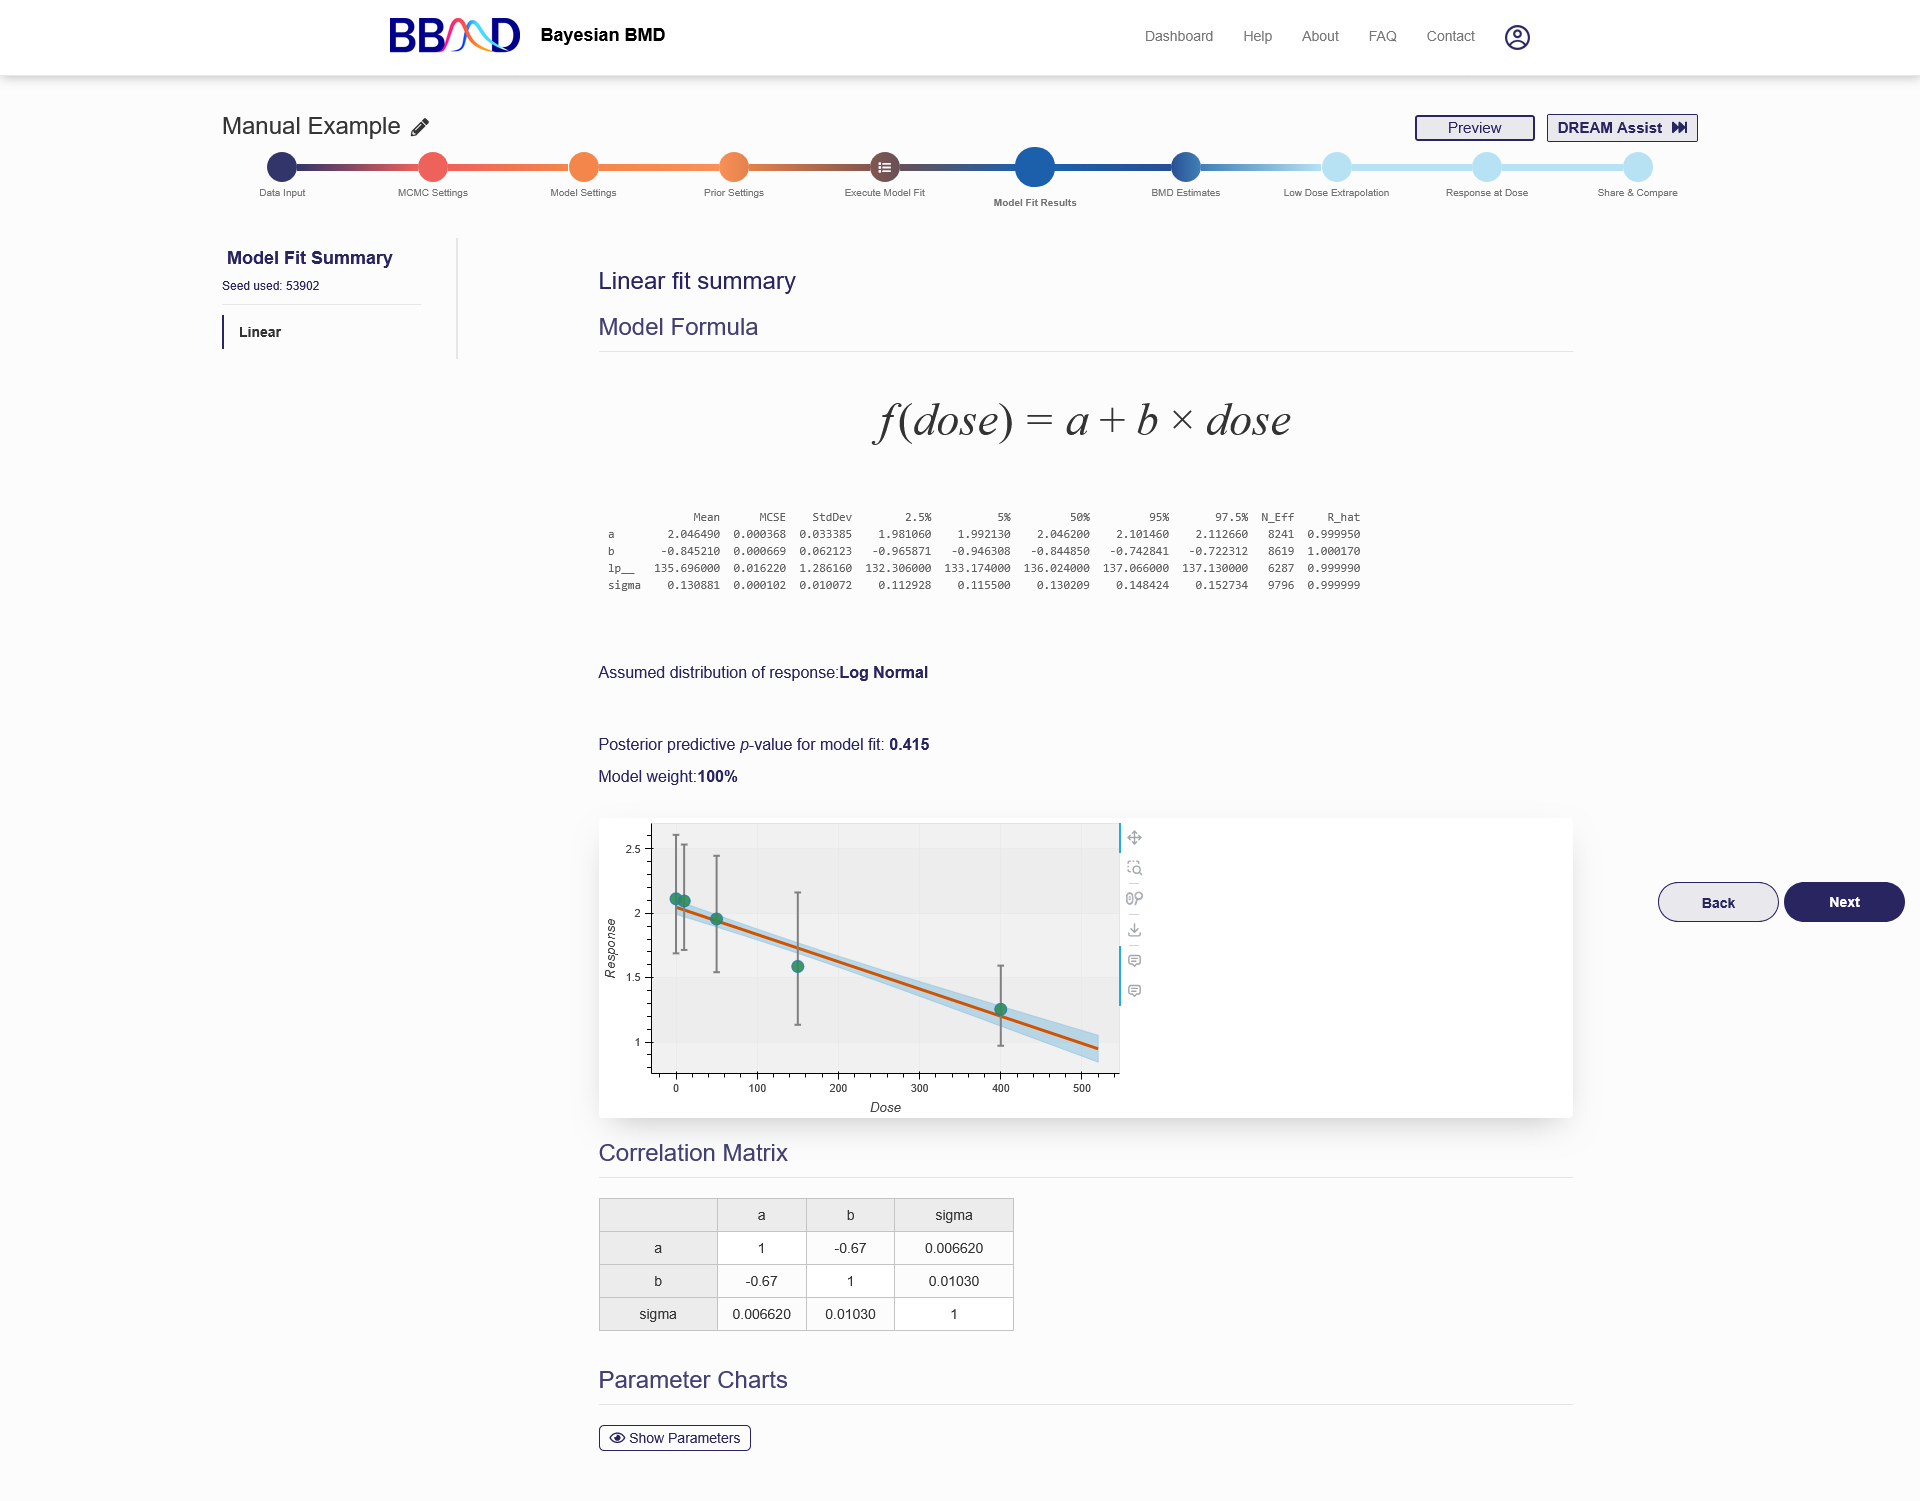The height and width of the screenshot is (1501, 1920).
Task: Jump to the BMD Estimates step
Action: tap(1185, 167)
